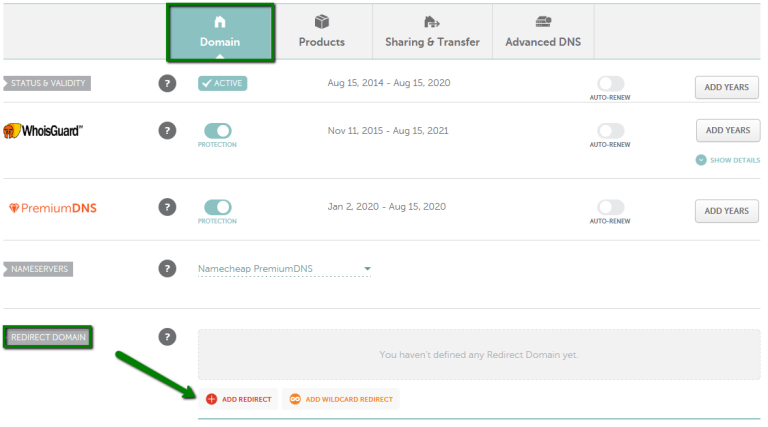This screenshot has height=427, width=768.
Task: Click Add Wildcard Redirect button
Action: click(340, 399)
